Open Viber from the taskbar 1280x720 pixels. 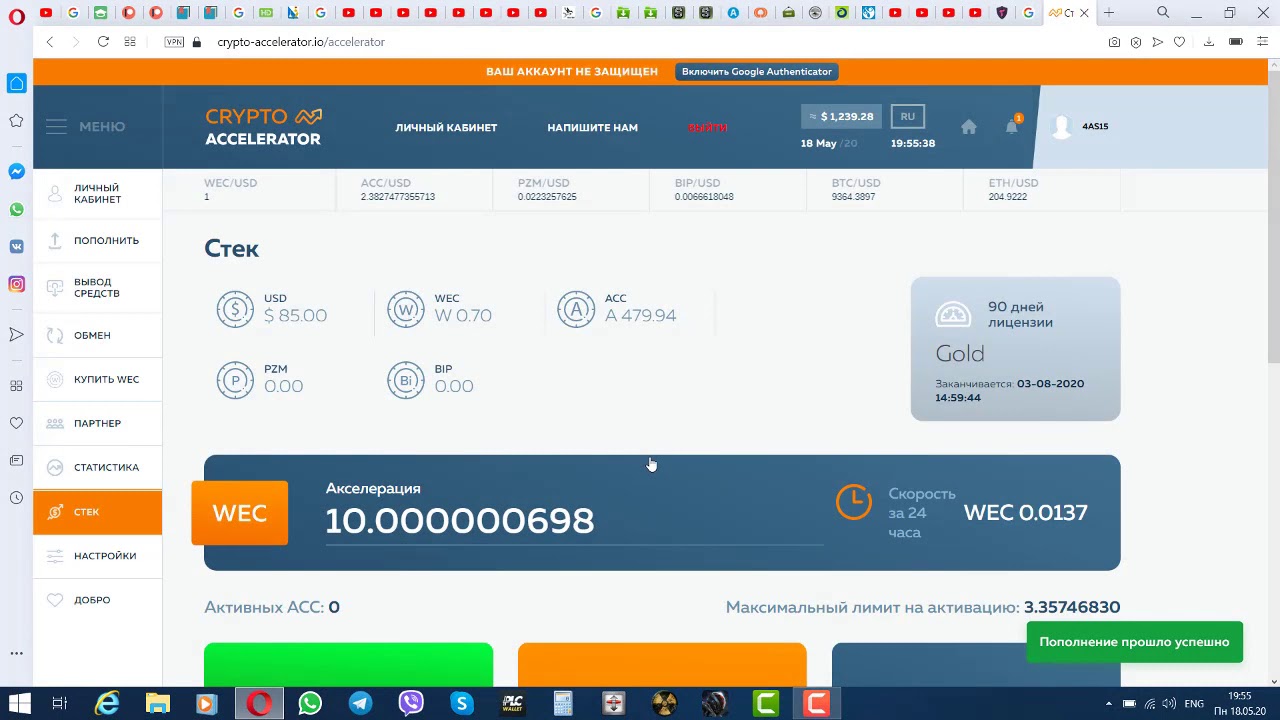point(411,704)
